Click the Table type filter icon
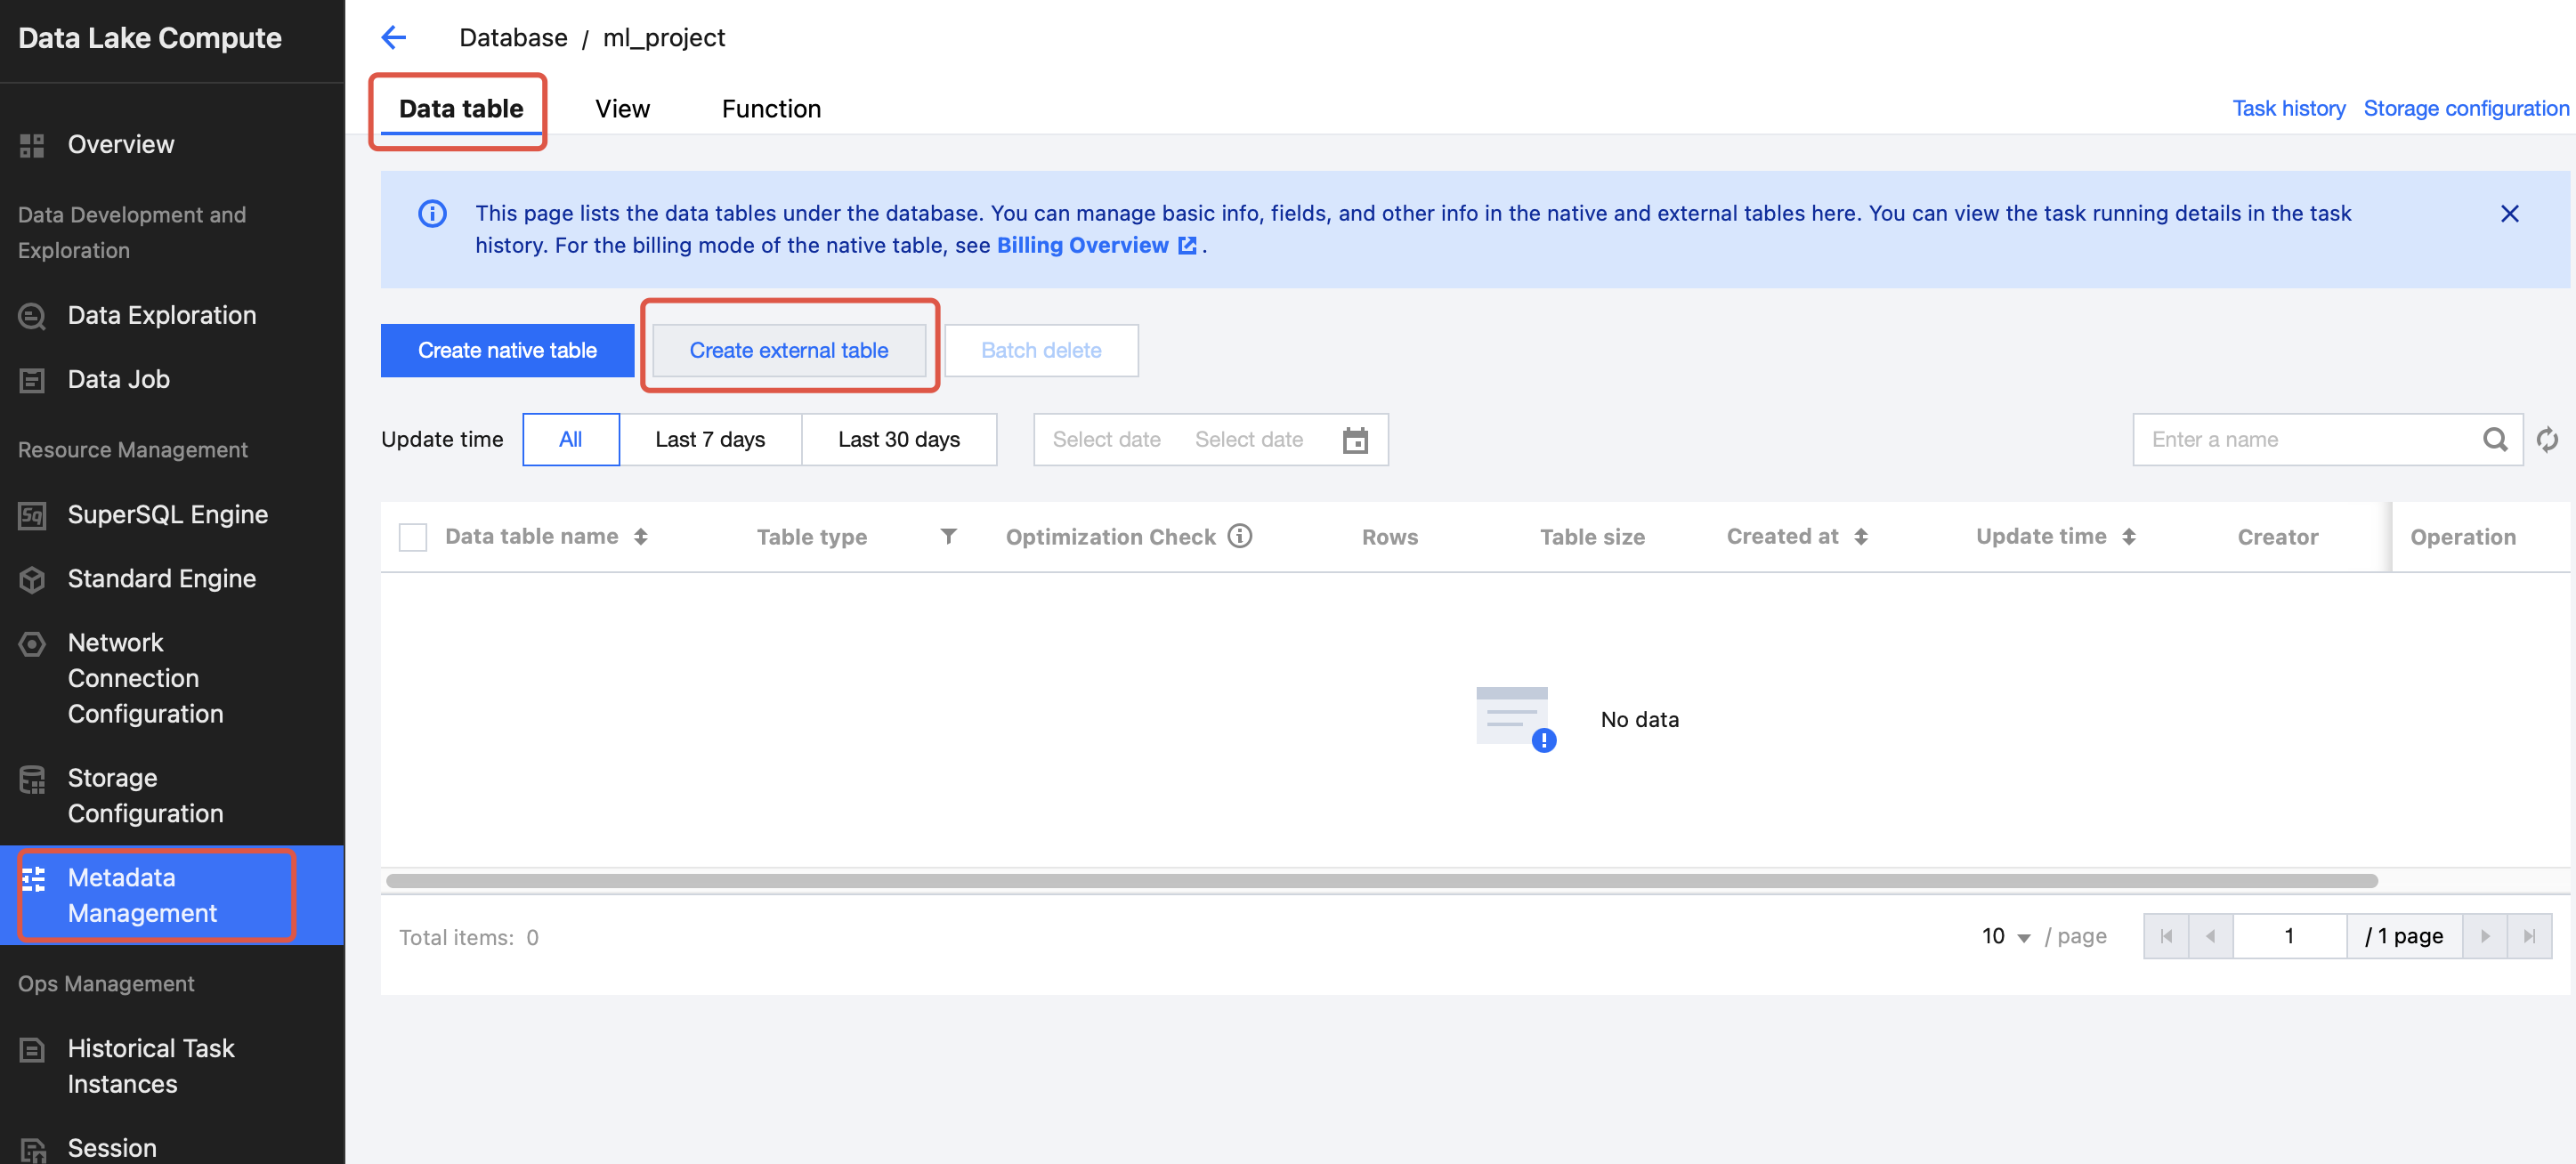Viewport: 2576px width, 1164px height. tap(948, 537)
